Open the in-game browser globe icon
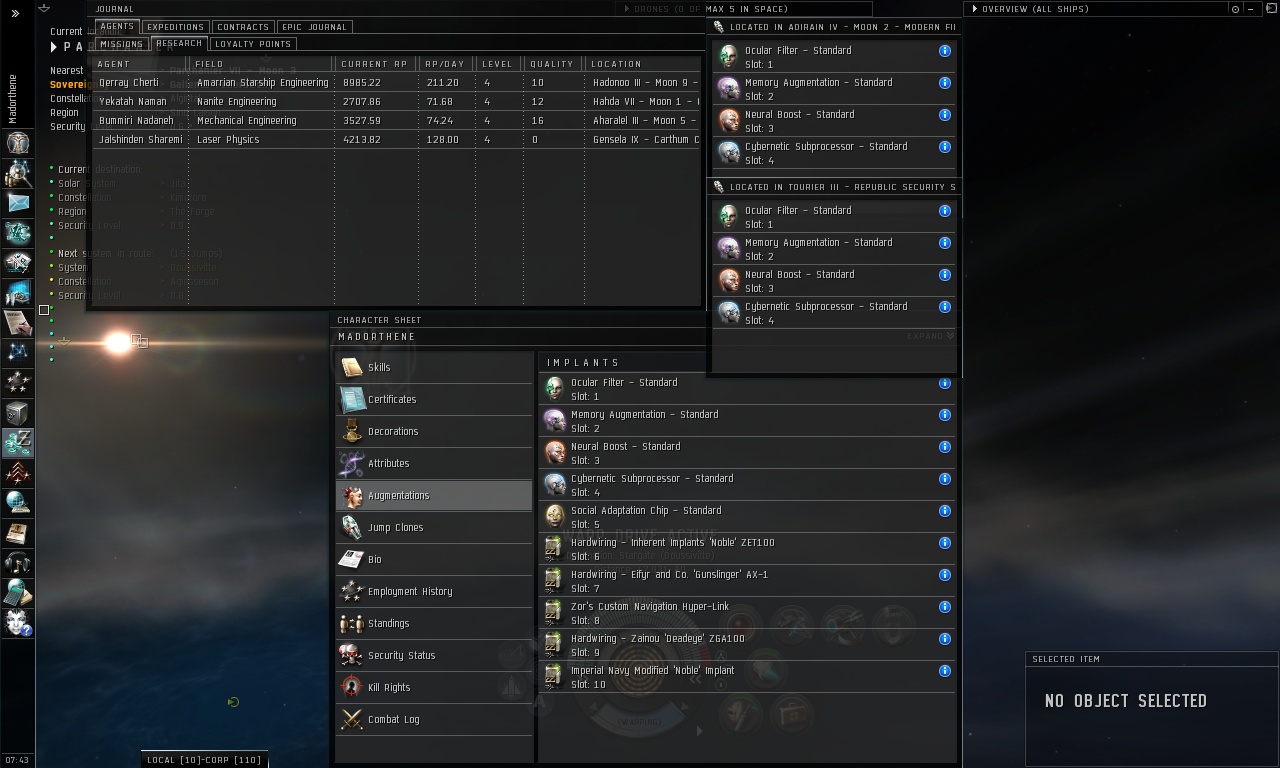 (x=17, y=503)
